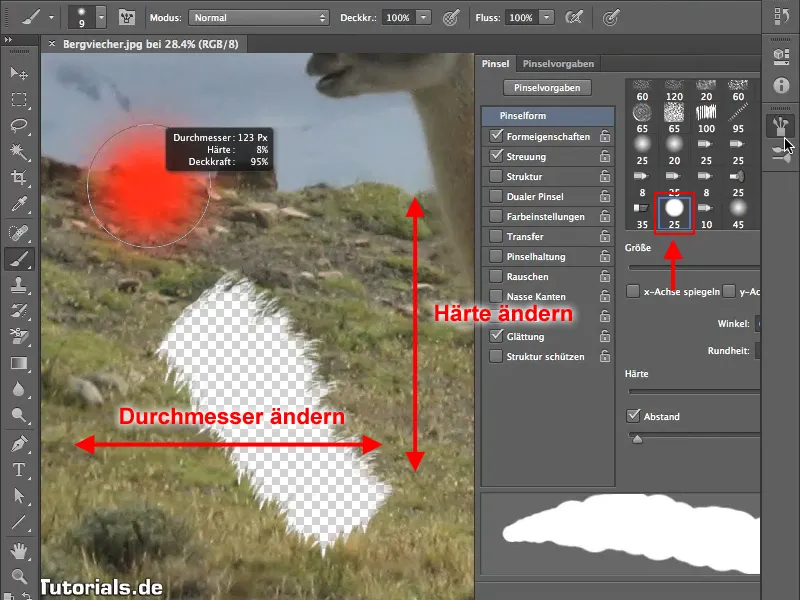Disable the Glättung checkbox
800x600 pixels.
pos(496,336)
